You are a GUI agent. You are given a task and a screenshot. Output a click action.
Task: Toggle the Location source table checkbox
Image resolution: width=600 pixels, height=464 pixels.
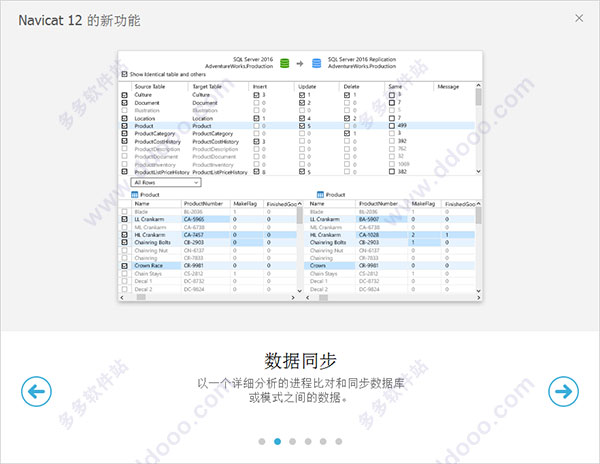point(124,119)
